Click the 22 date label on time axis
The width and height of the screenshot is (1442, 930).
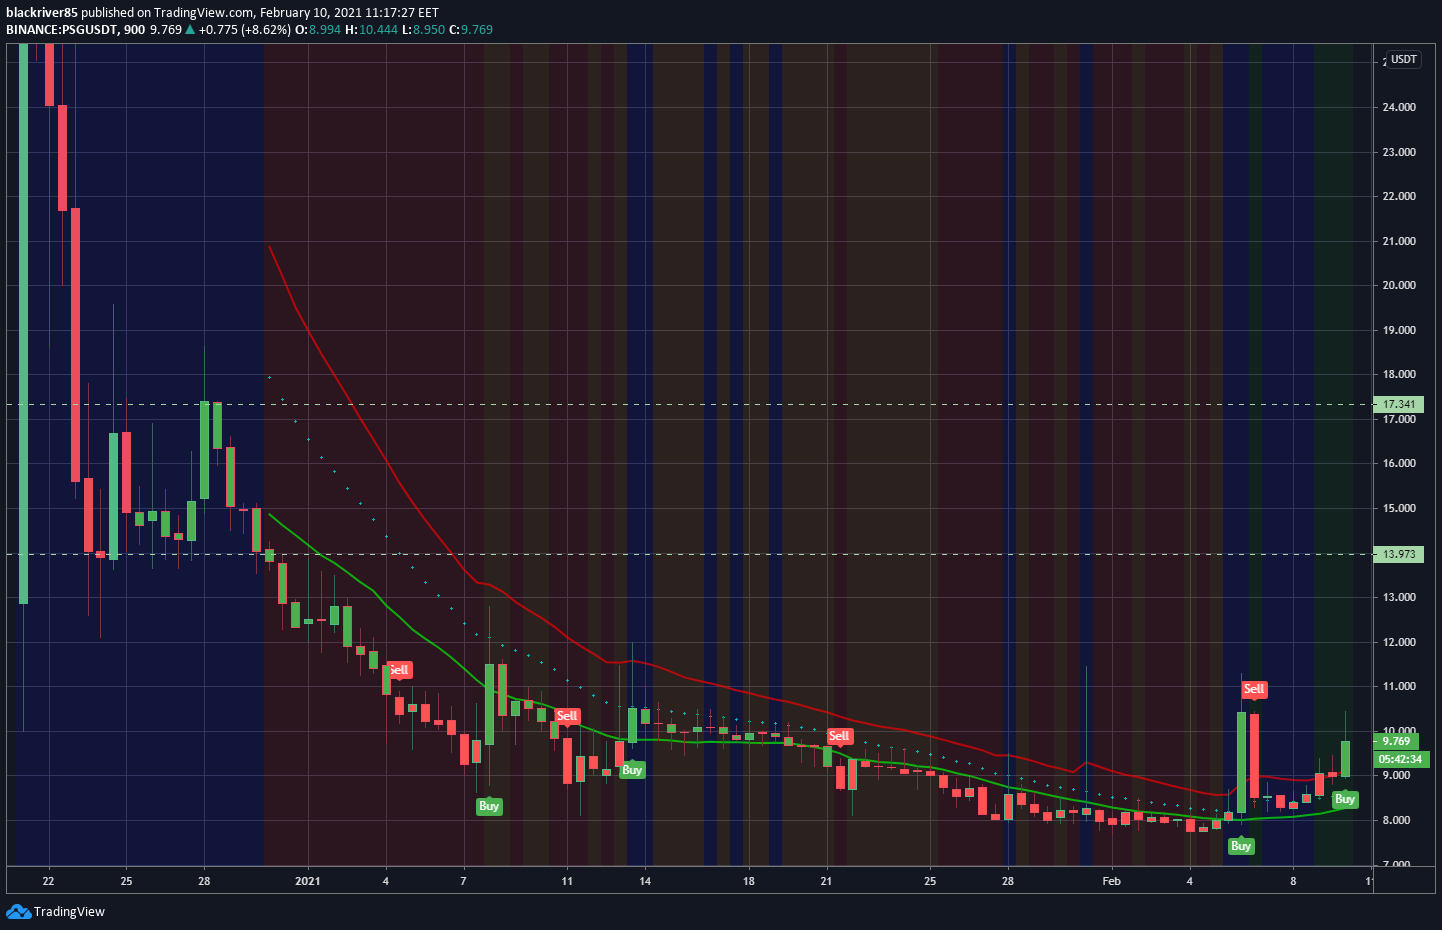coord(48,881)
